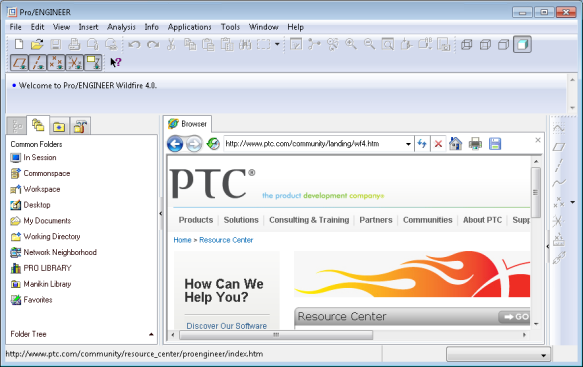Create a new file with New icon

[19, 44]
